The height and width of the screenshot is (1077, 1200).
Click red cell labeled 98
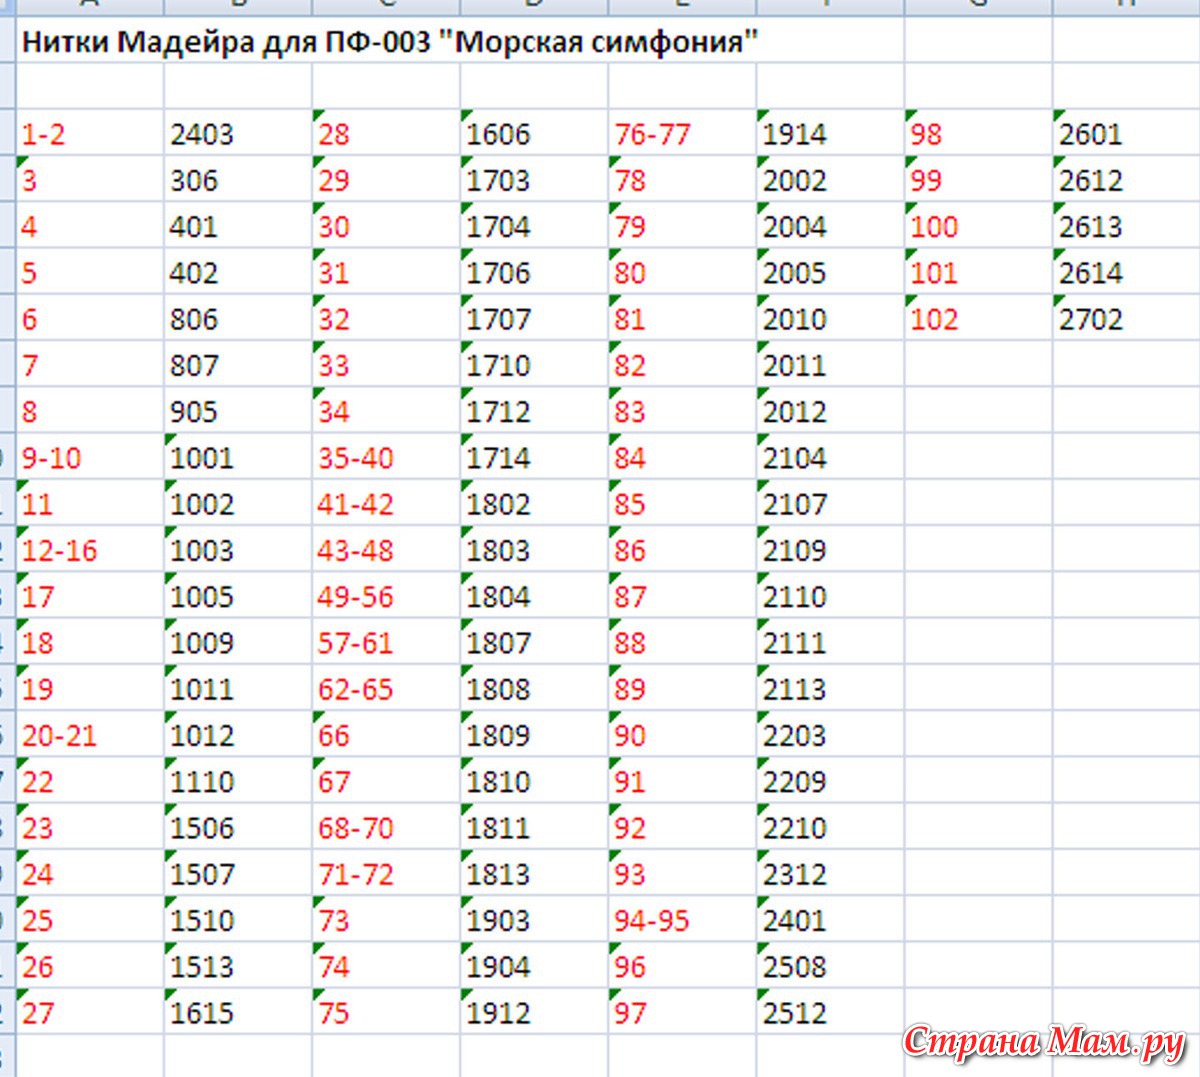(x=978, y=133)
